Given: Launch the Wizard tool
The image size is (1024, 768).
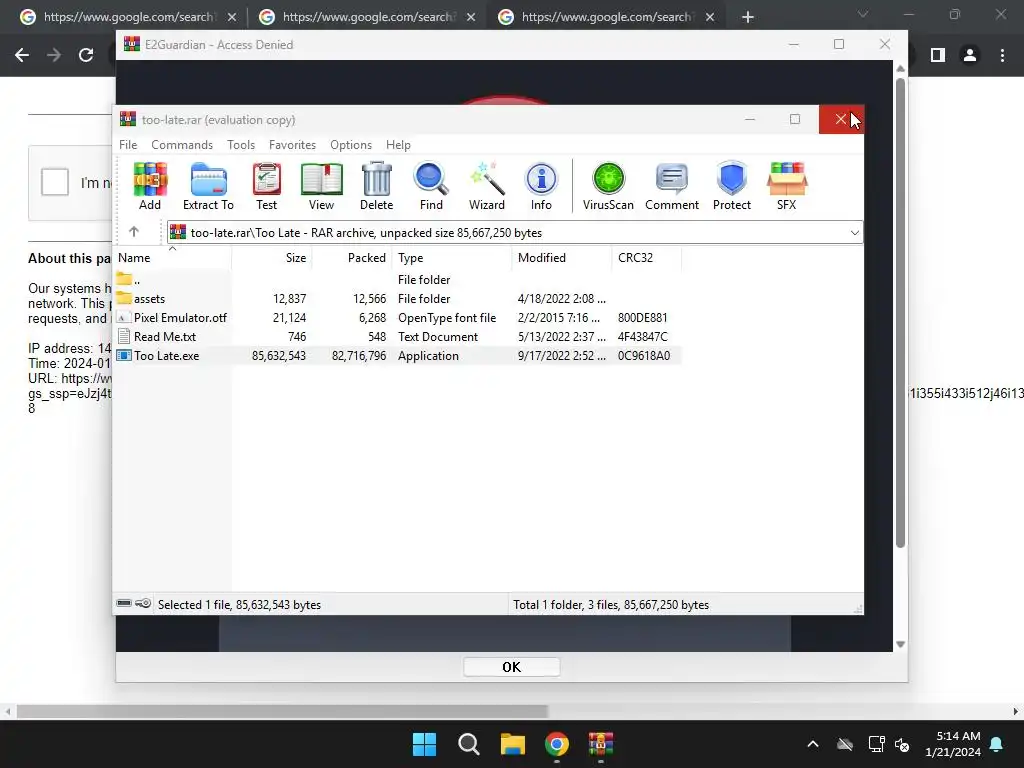Looking at the screenshot, I should point(487,186).
